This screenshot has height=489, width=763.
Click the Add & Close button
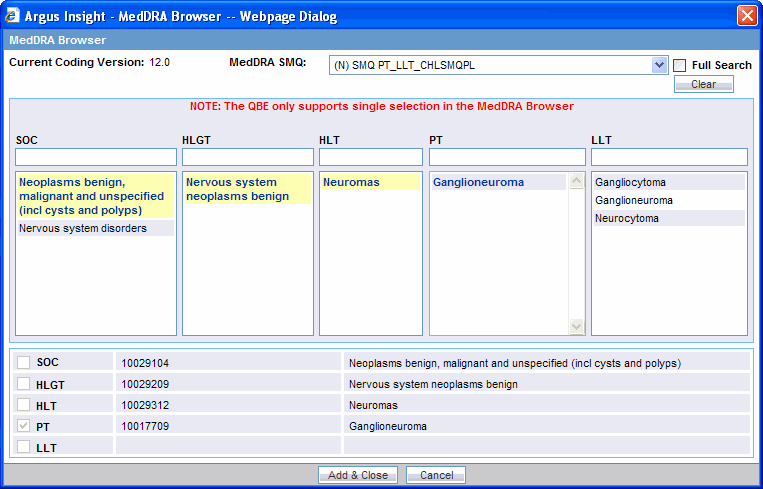358,475
